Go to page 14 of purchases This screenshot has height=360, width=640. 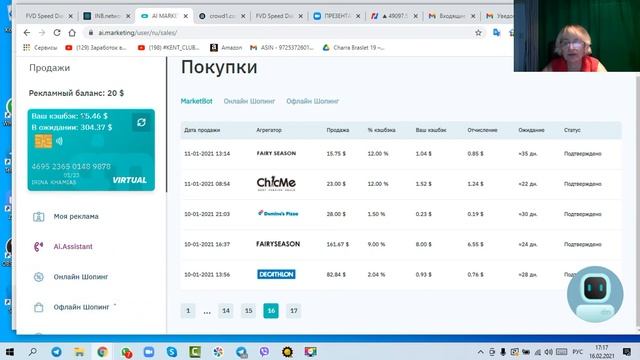tap(226, 311)
